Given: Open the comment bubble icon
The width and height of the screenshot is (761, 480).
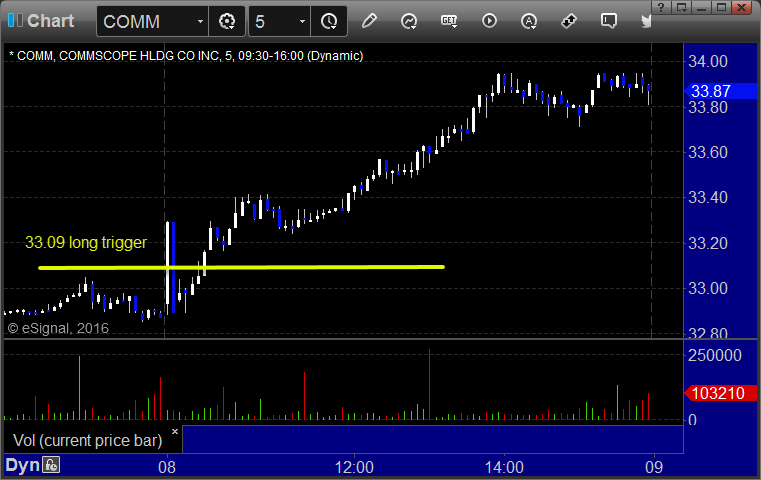Looking at the screenshot, I should tap(609, 21).
